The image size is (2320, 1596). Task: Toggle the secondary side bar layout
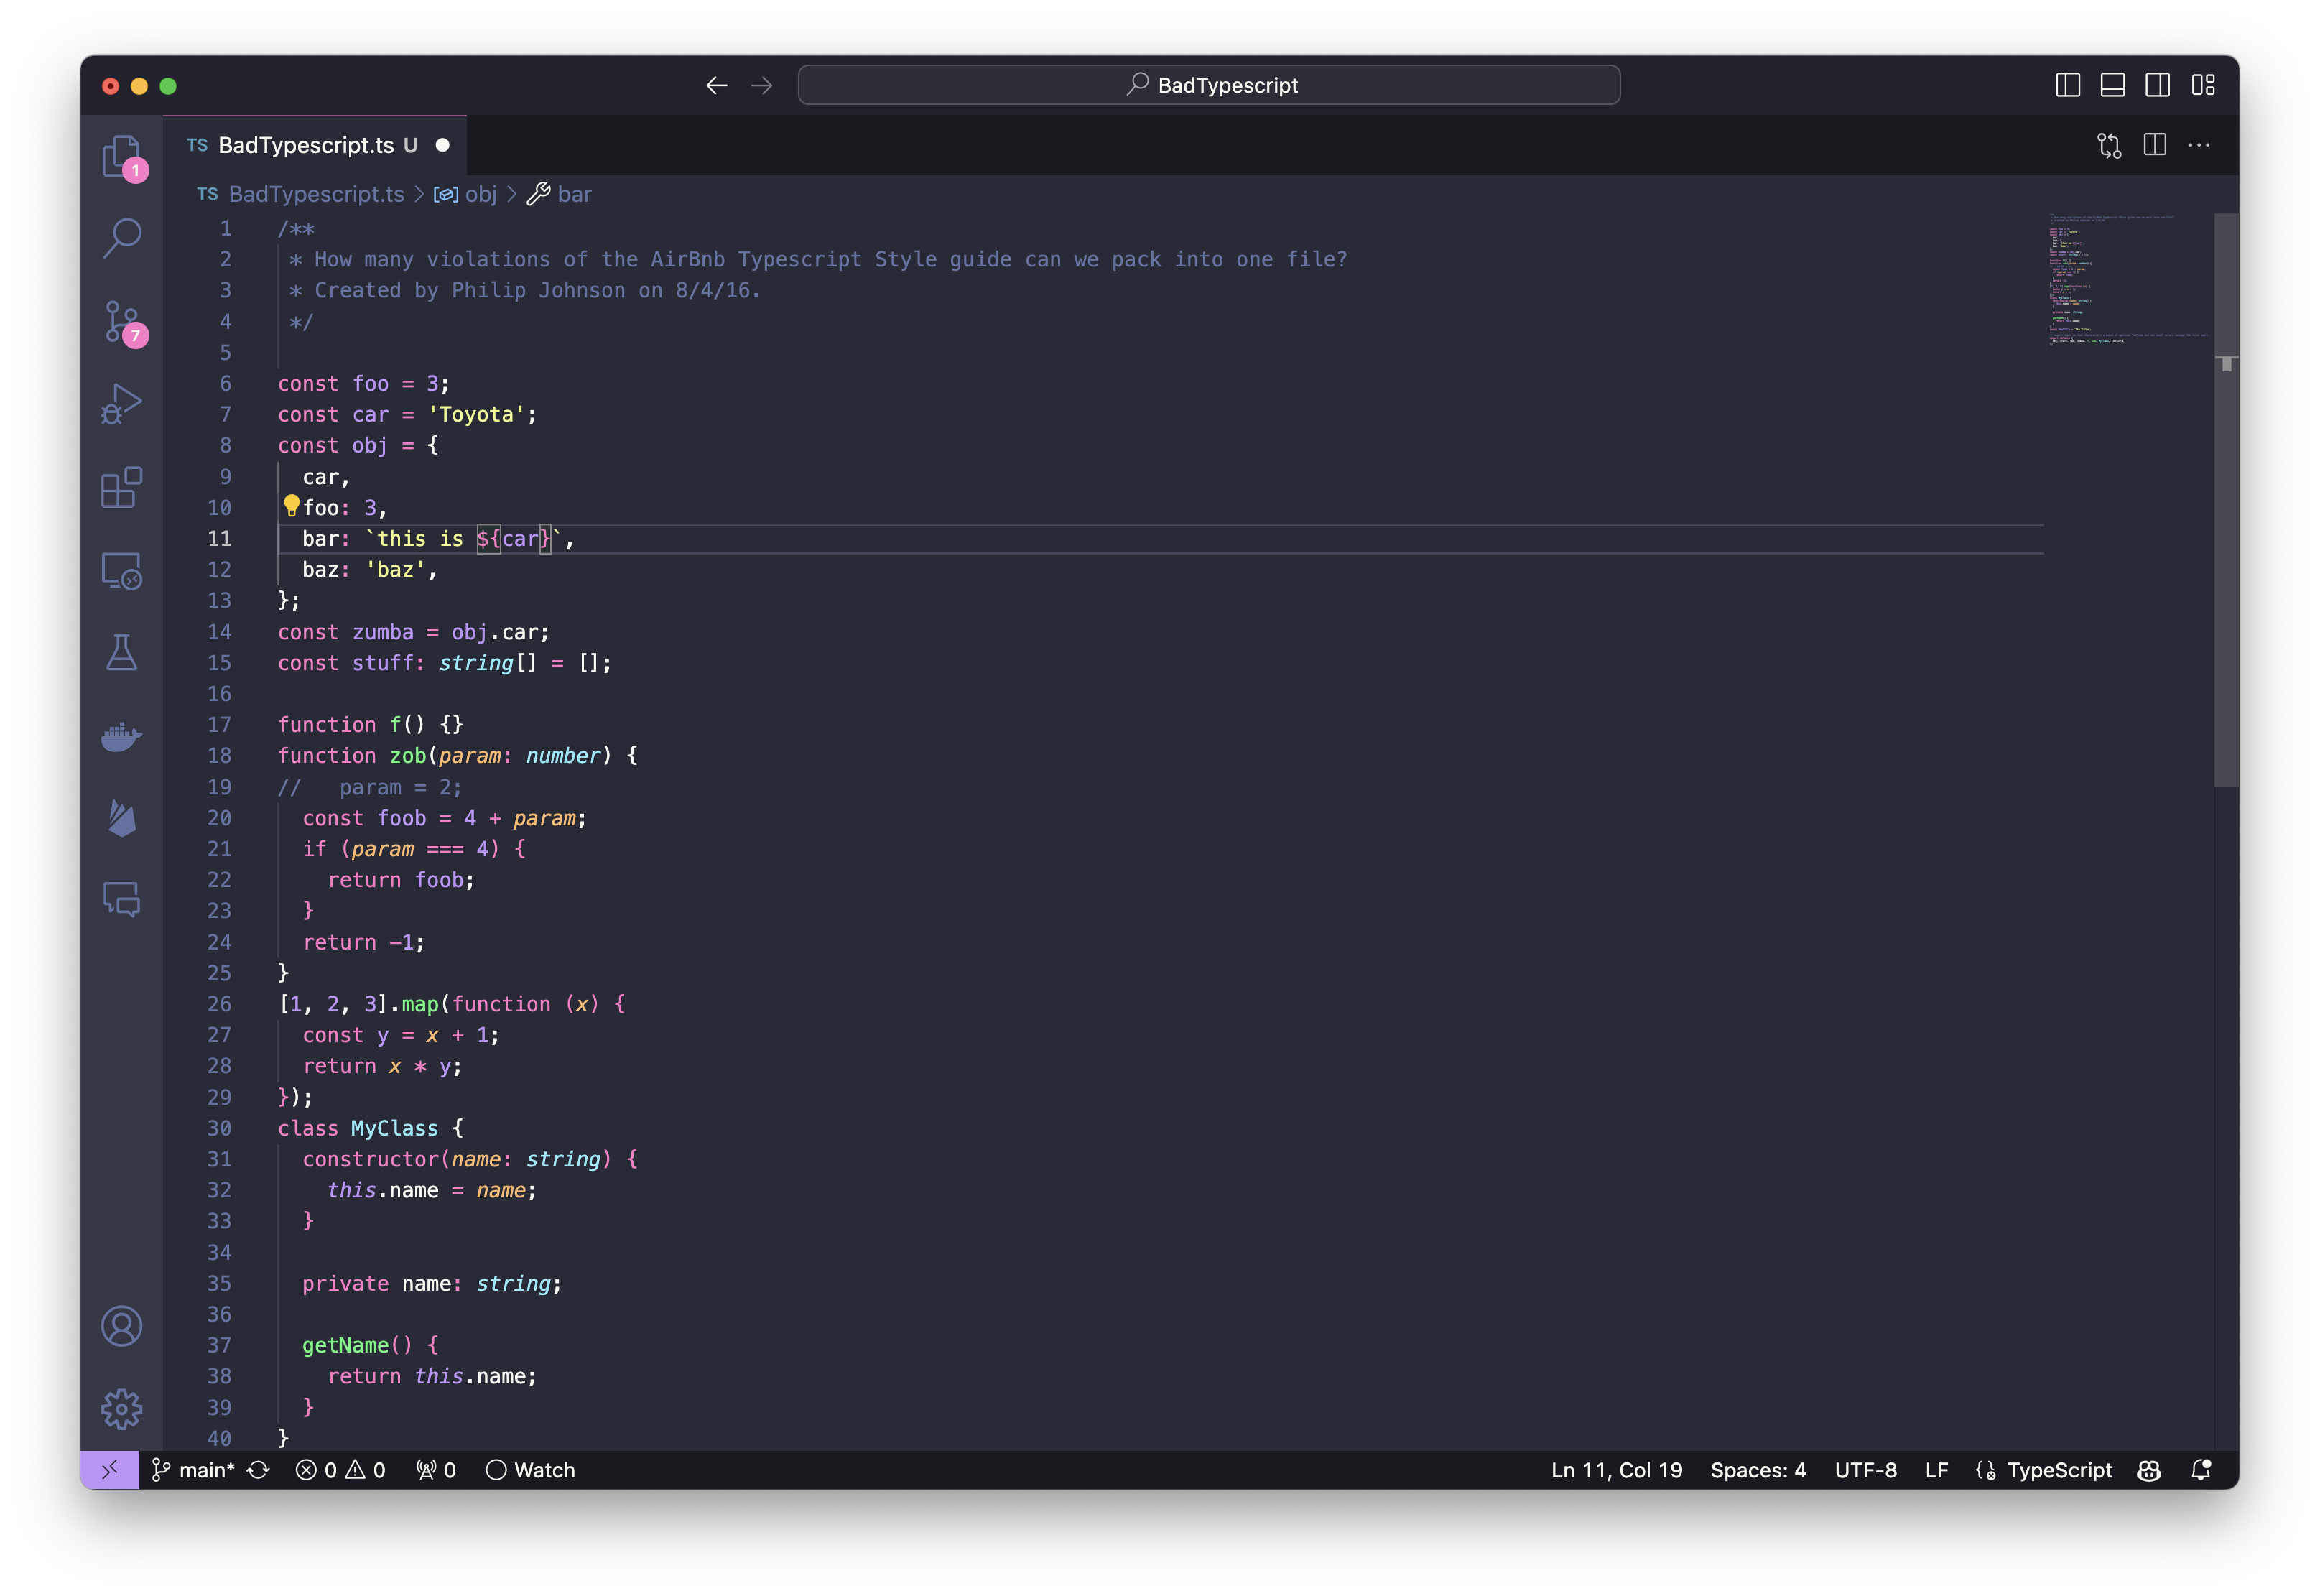pyautogui.click(x=2157, y=85)
